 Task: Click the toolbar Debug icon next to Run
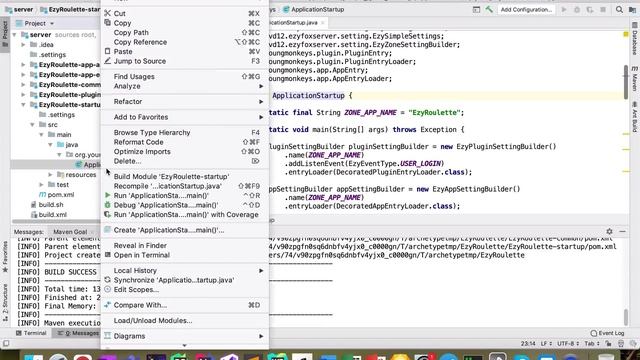577,9
